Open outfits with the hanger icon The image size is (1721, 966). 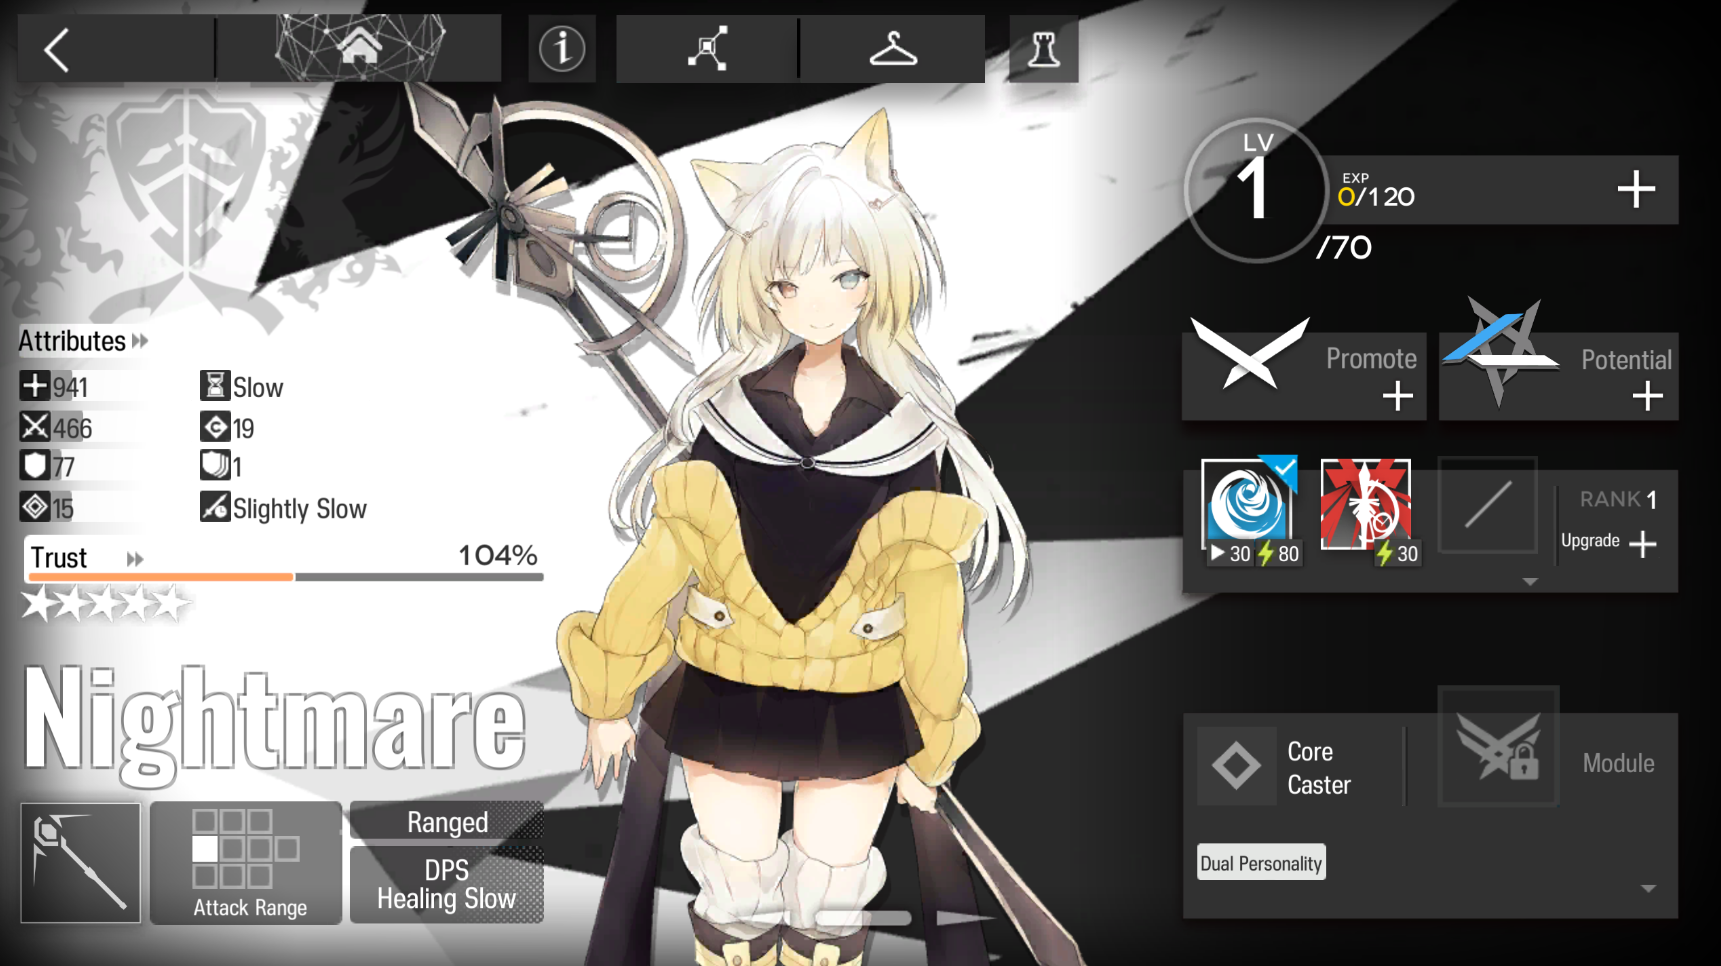[x=893, y=48]
